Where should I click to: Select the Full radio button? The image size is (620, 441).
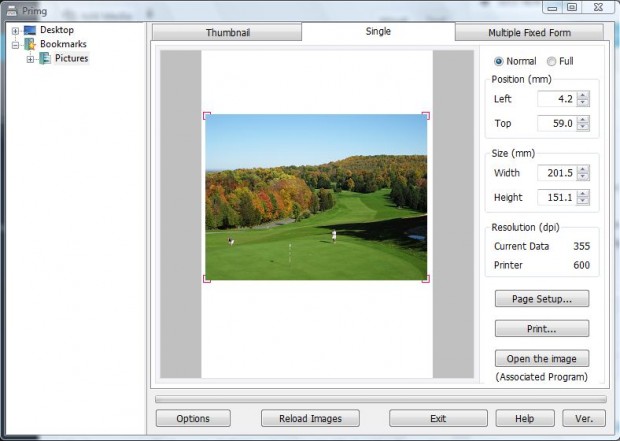point(551,61)
